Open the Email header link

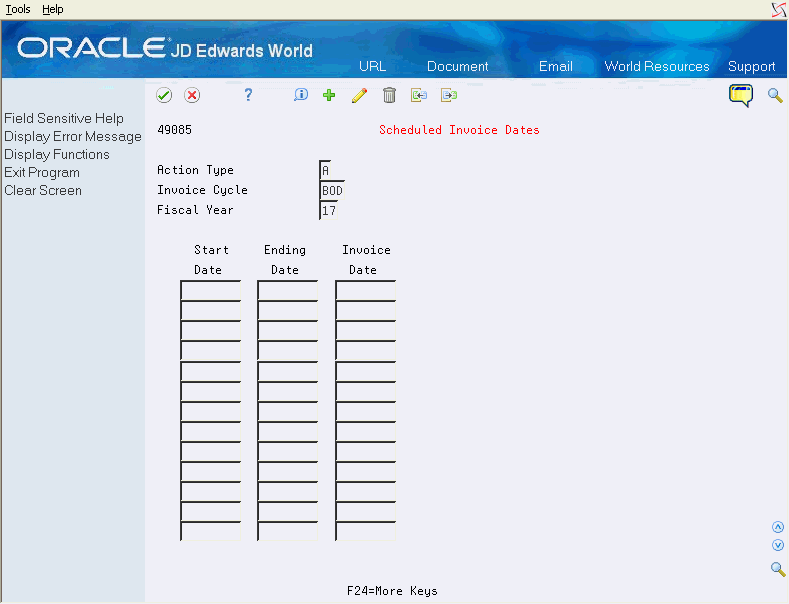(556, 66)
